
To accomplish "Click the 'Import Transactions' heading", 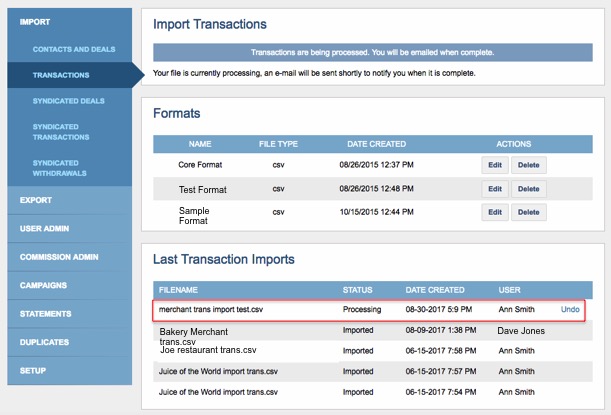I will [210, 24].
